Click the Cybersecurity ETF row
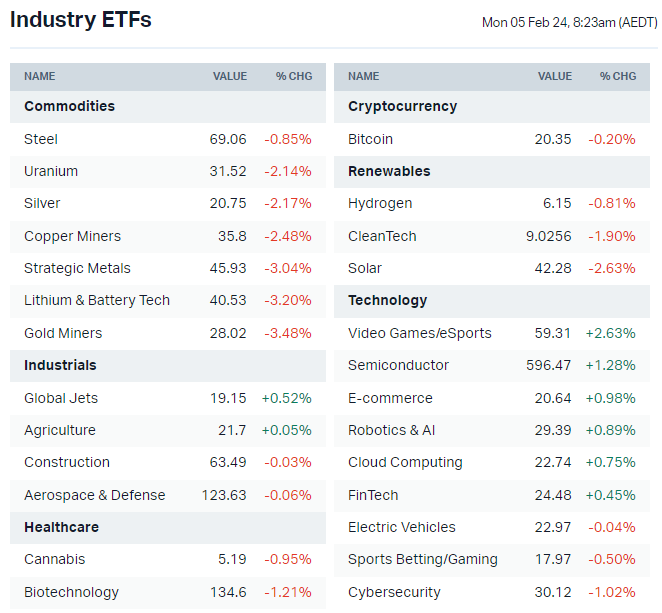 tap(394, 592)
